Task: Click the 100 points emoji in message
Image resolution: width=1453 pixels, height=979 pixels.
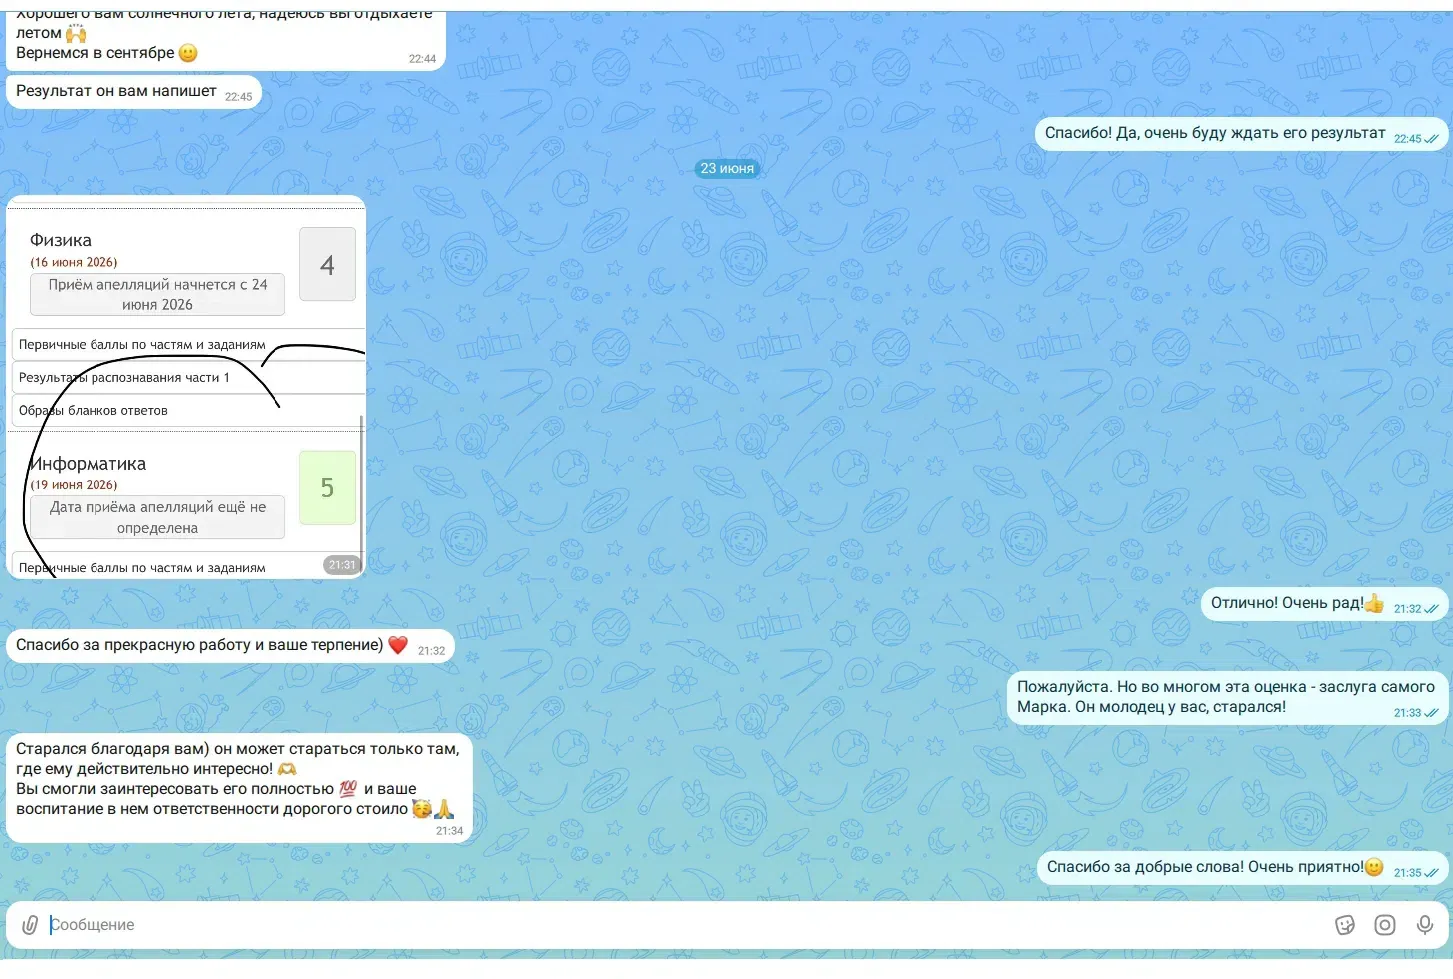Action: [348, 789]
